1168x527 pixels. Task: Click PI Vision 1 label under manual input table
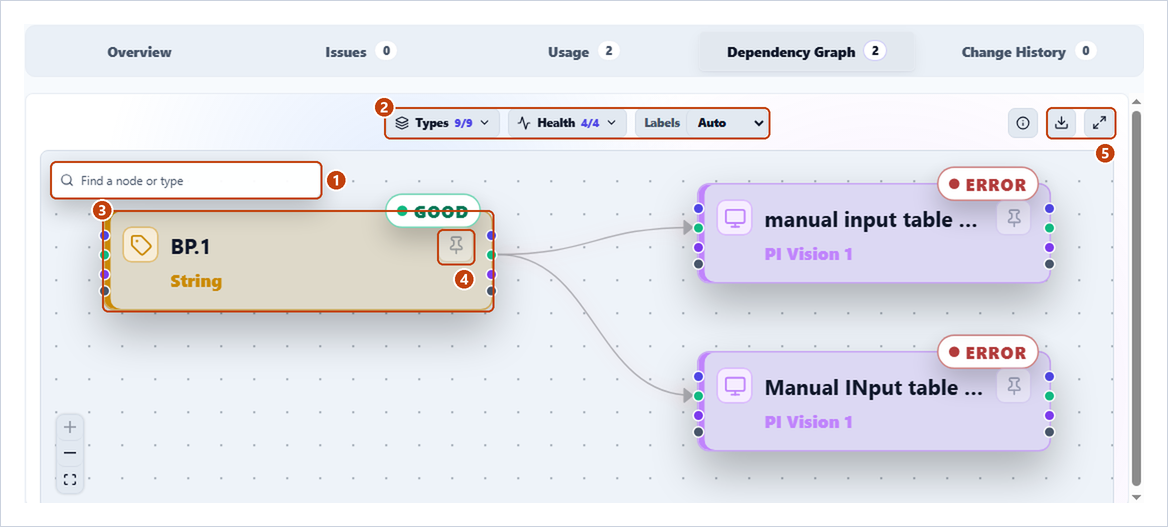coord(808,254)
